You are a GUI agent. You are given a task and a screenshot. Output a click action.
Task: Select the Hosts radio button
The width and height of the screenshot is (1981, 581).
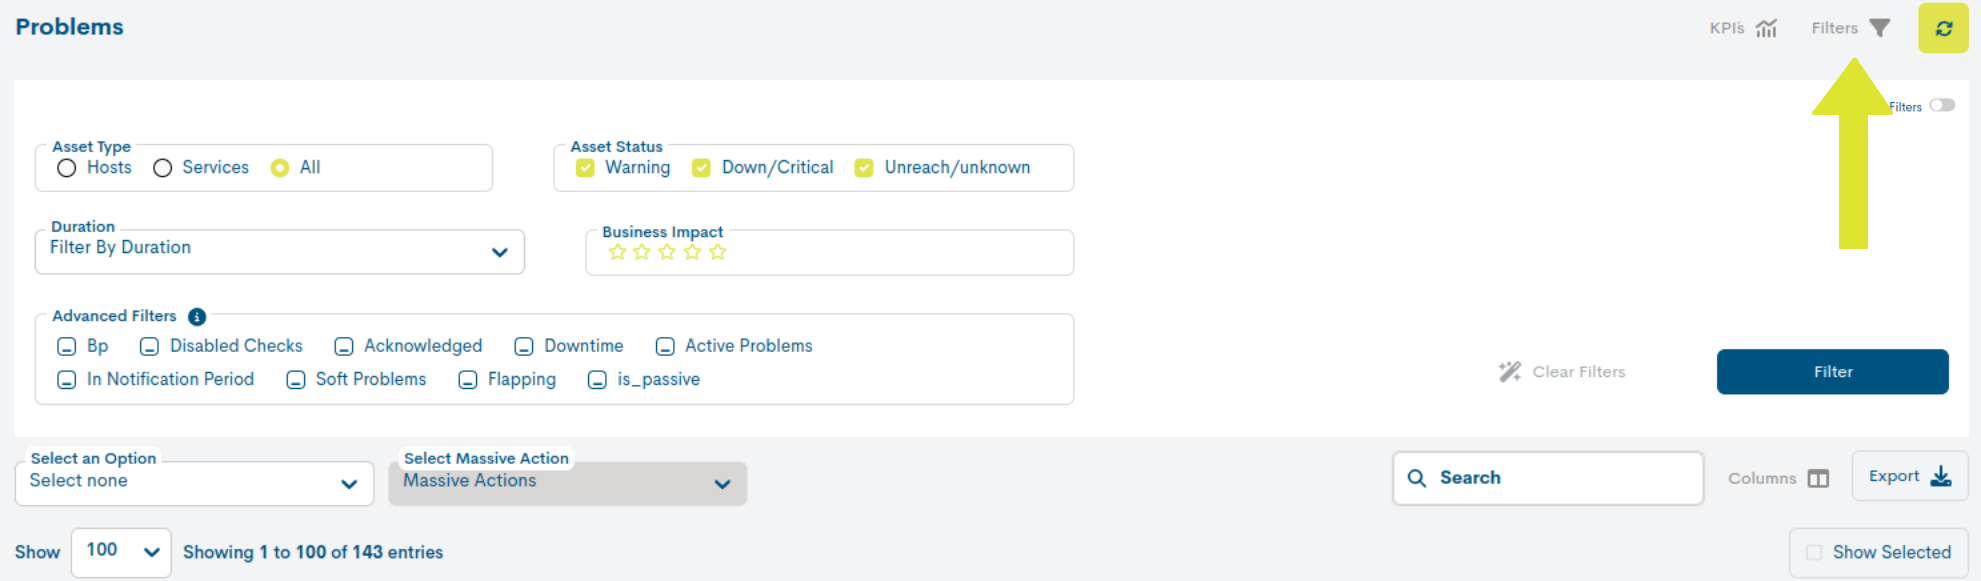67,168
